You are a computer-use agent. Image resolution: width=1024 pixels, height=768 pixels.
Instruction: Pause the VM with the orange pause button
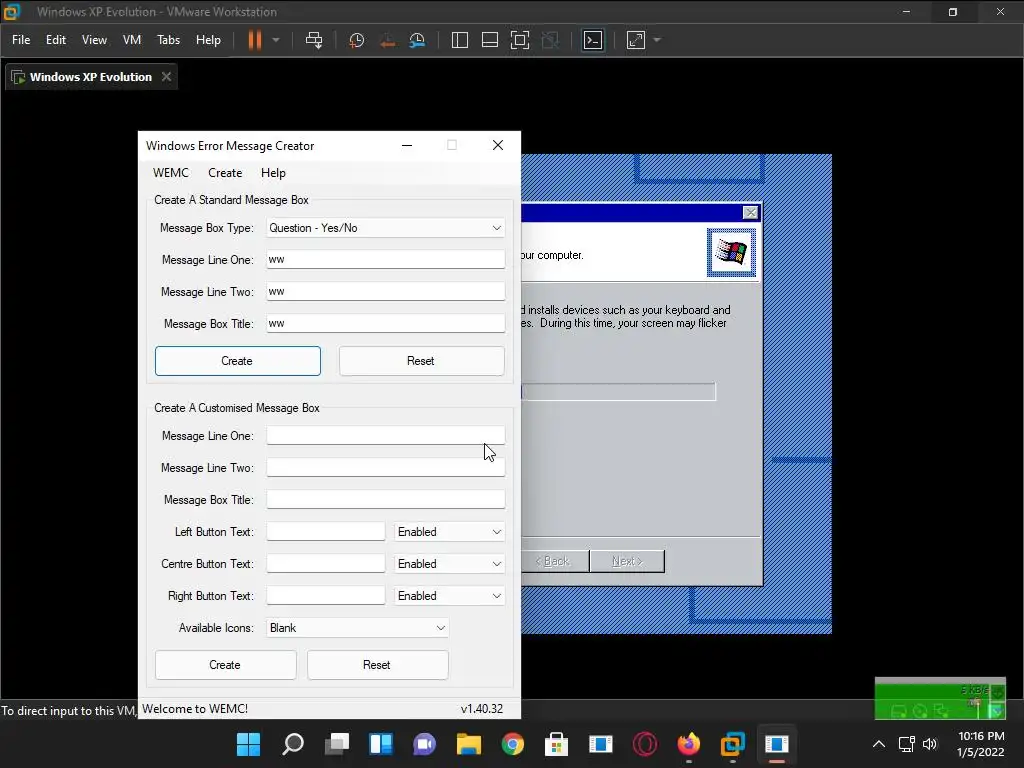255,40
